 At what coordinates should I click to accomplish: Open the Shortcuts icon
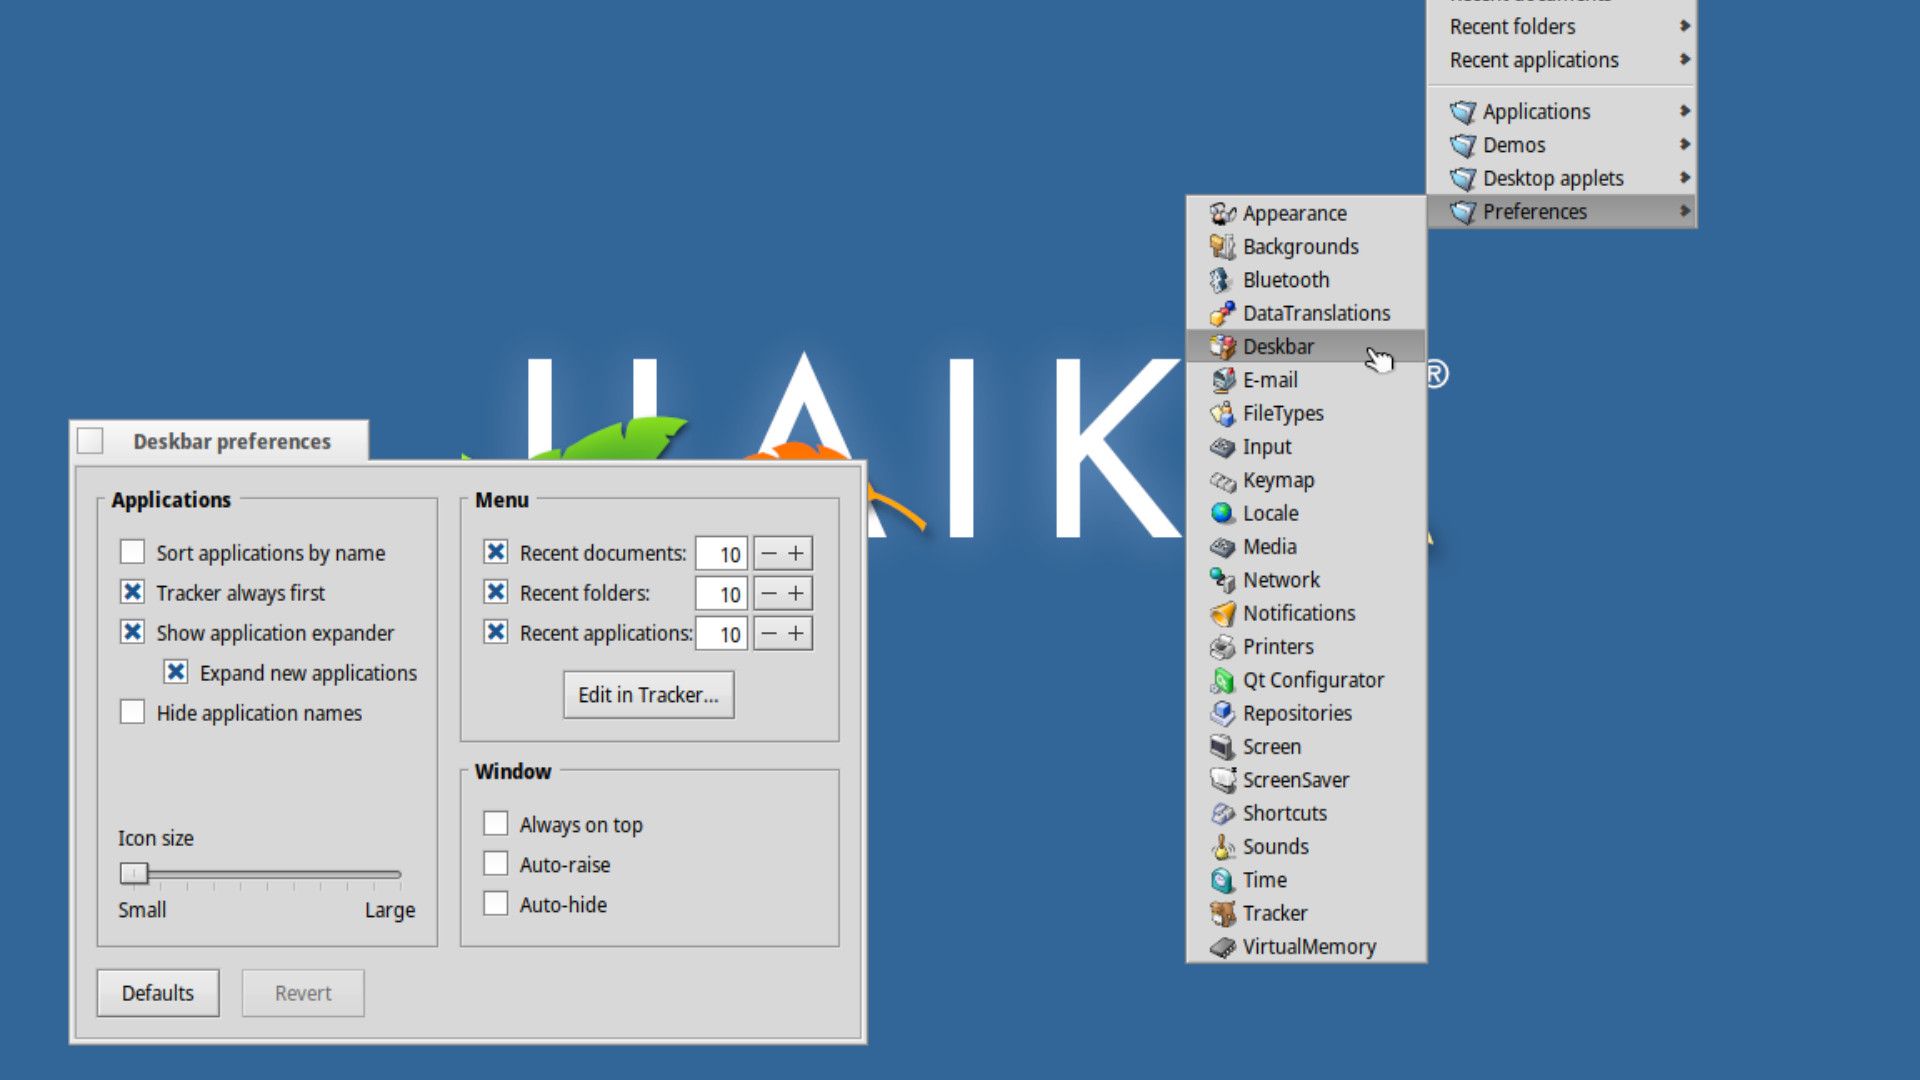pos(1222,813)
